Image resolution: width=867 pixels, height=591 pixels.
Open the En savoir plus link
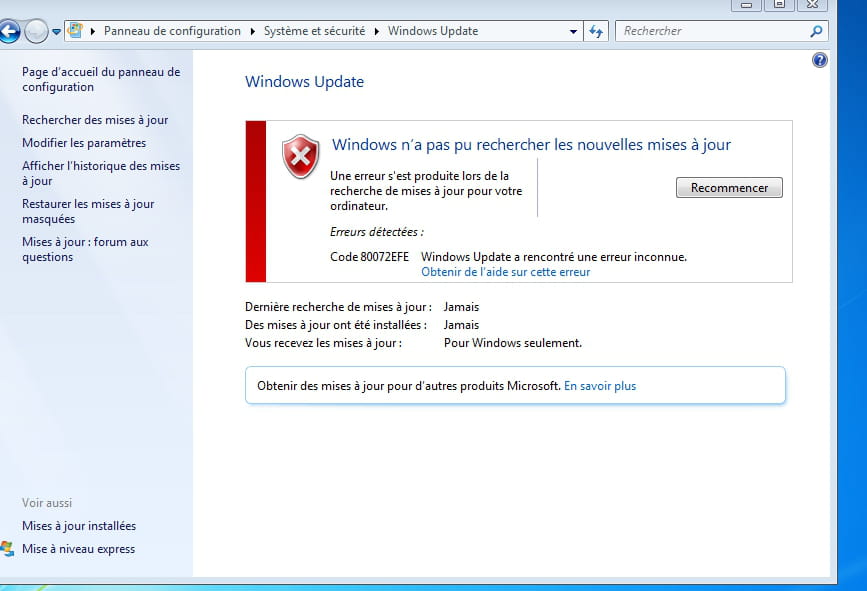tap(600, 386)
